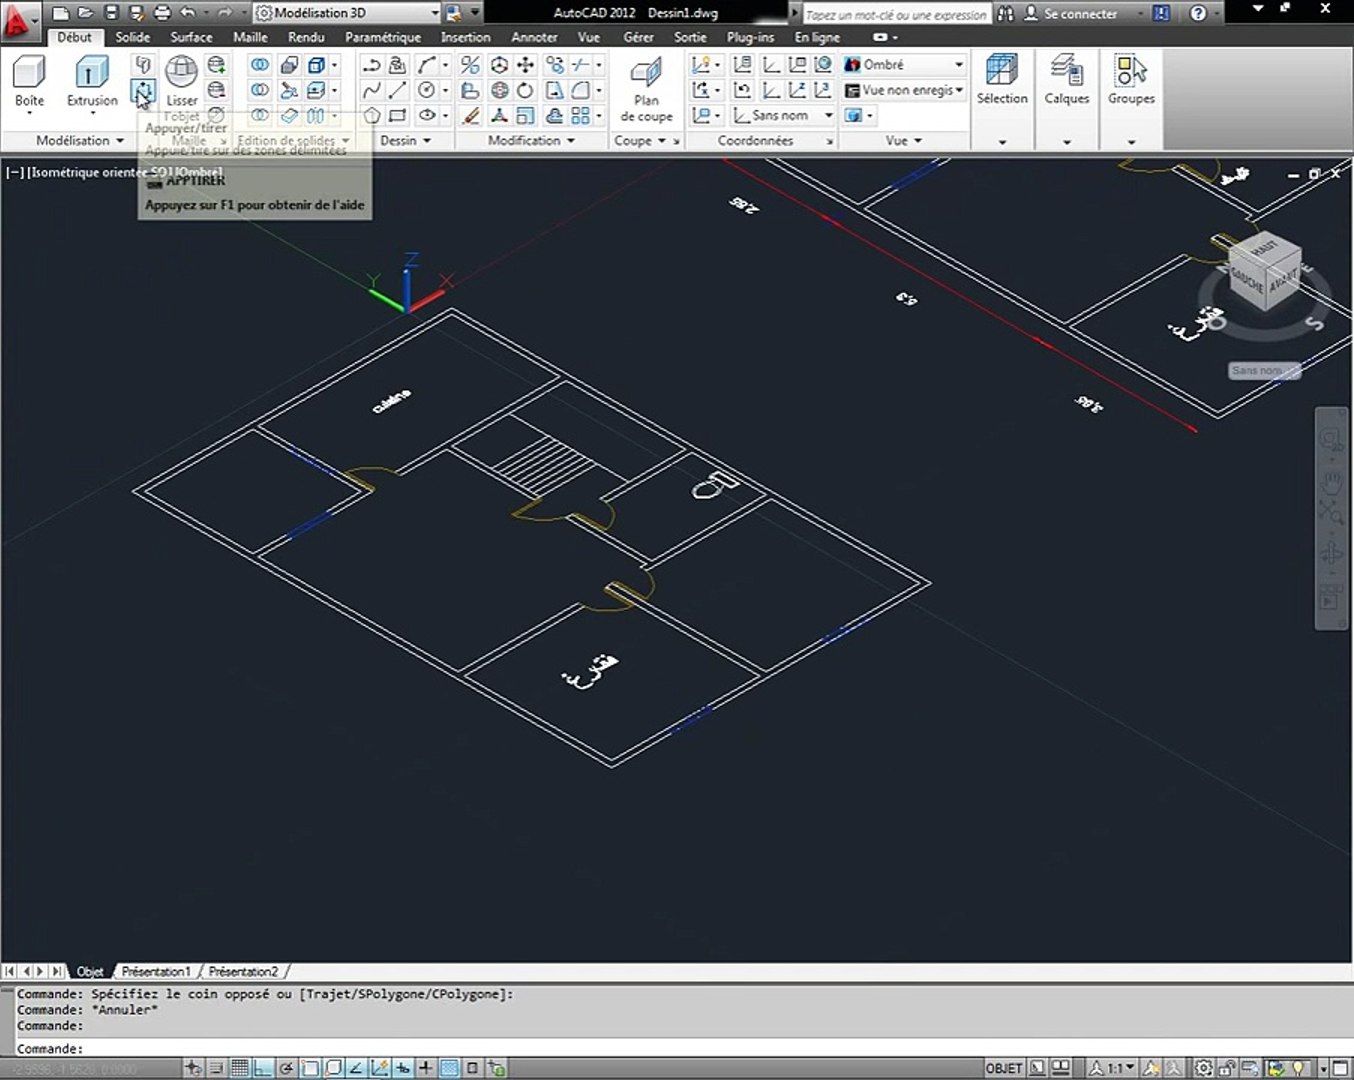Expand the Modélisation panel title

[80, 141]
